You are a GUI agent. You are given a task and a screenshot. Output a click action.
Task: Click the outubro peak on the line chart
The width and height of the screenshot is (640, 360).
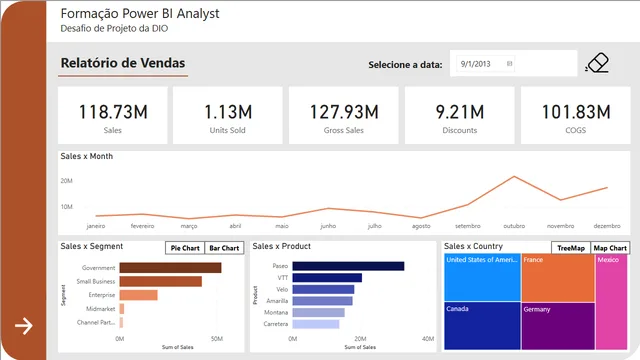coord(514,176)
